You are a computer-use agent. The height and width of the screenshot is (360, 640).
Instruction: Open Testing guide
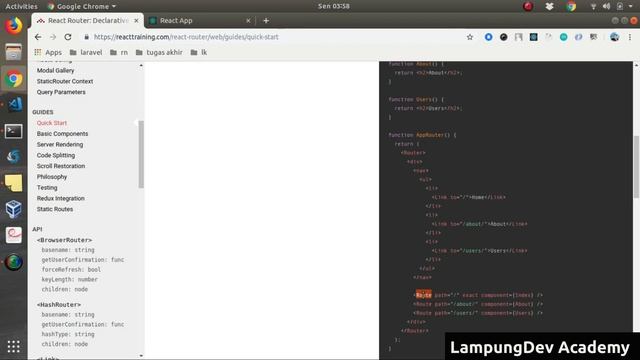click(47, 187)
